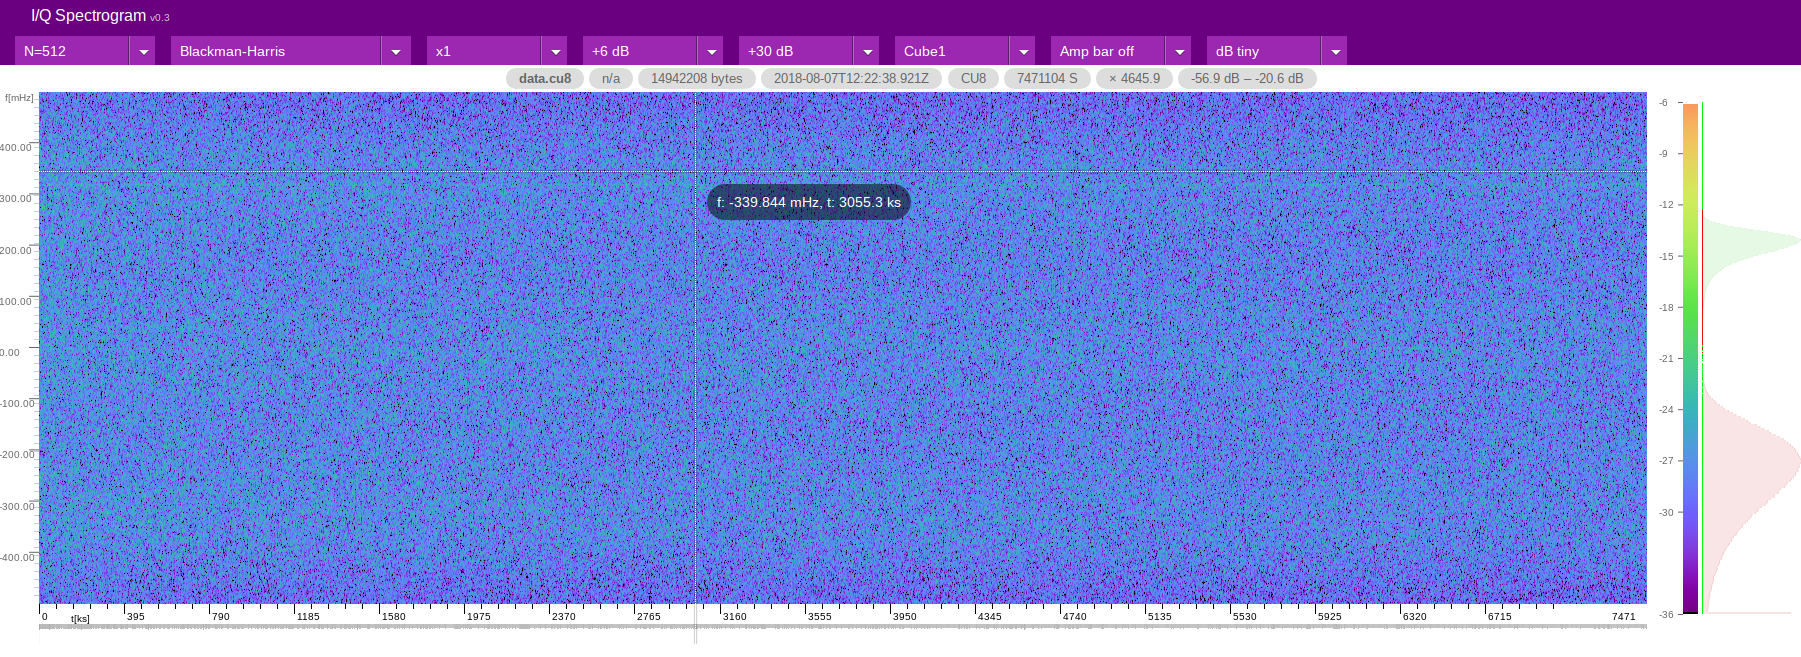Click the 2018-08-07T12:22:38.921Z timestamp badge

pyautogui.click(x=851, y=78)
